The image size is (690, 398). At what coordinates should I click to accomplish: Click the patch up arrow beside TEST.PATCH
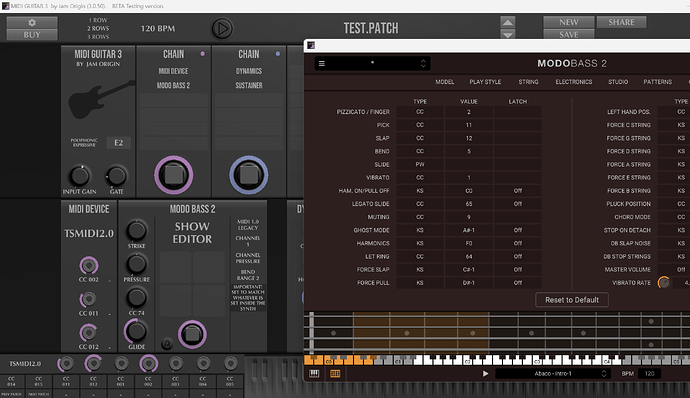(x=508, y=22)
